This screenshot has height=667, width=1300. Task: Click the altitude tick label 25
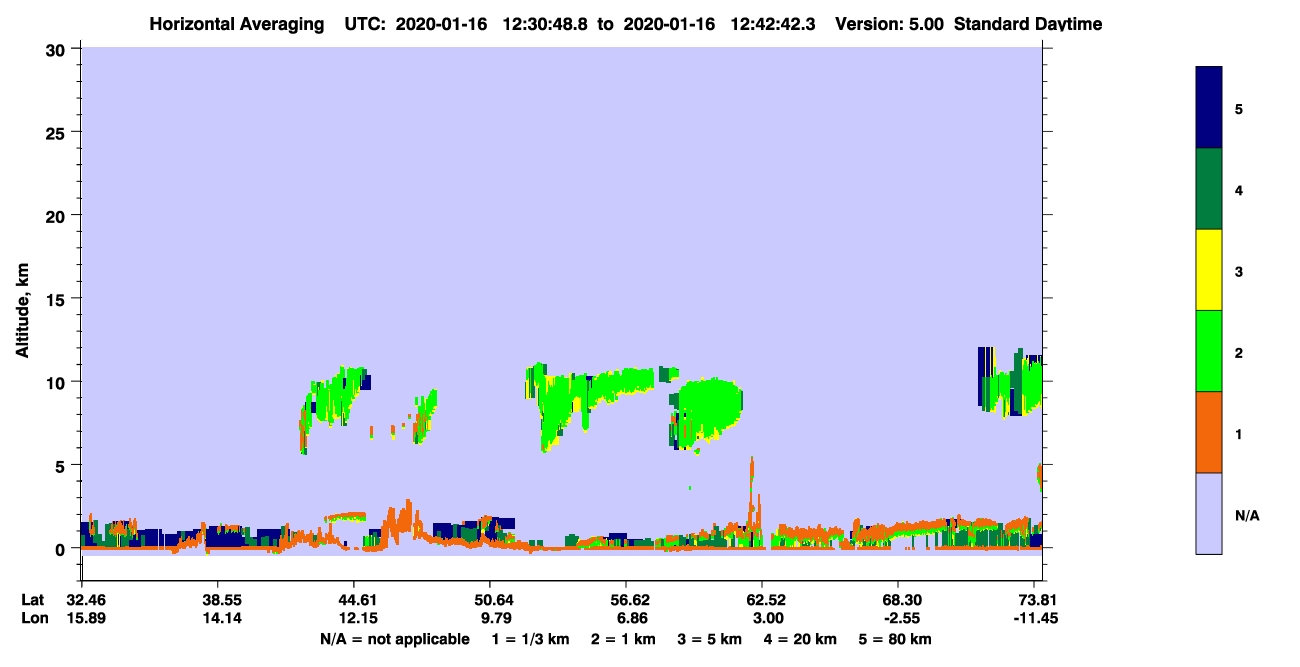(58, 132)
